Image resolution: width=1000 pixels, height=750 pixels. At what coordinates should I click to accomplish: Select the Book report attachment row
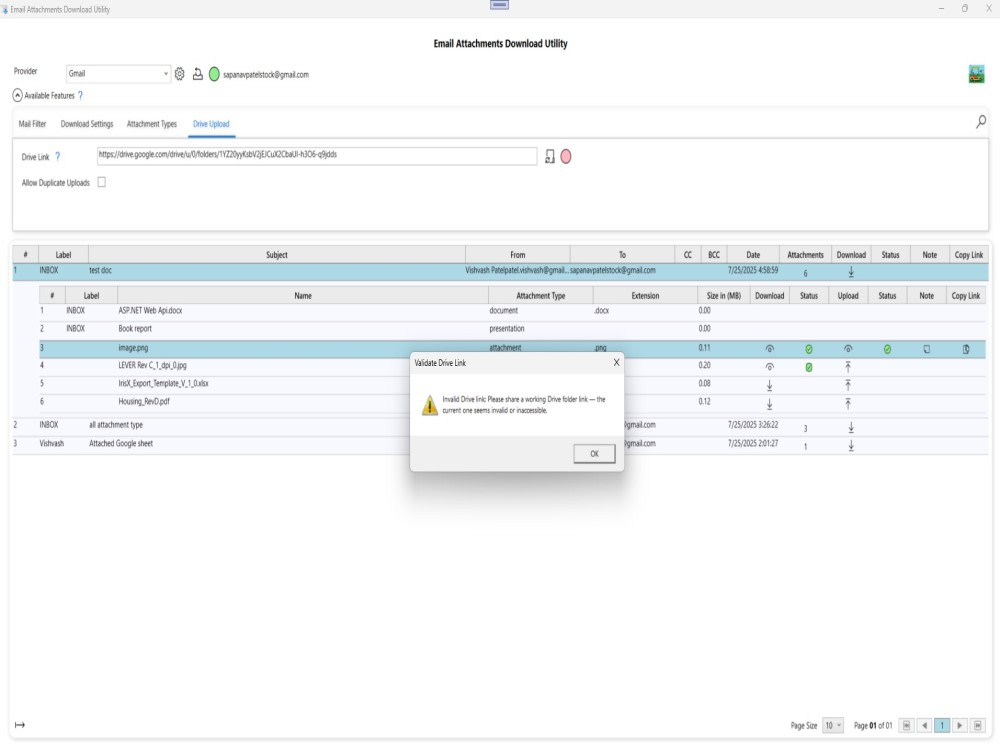pyautogui.click(x=512, y=328)
